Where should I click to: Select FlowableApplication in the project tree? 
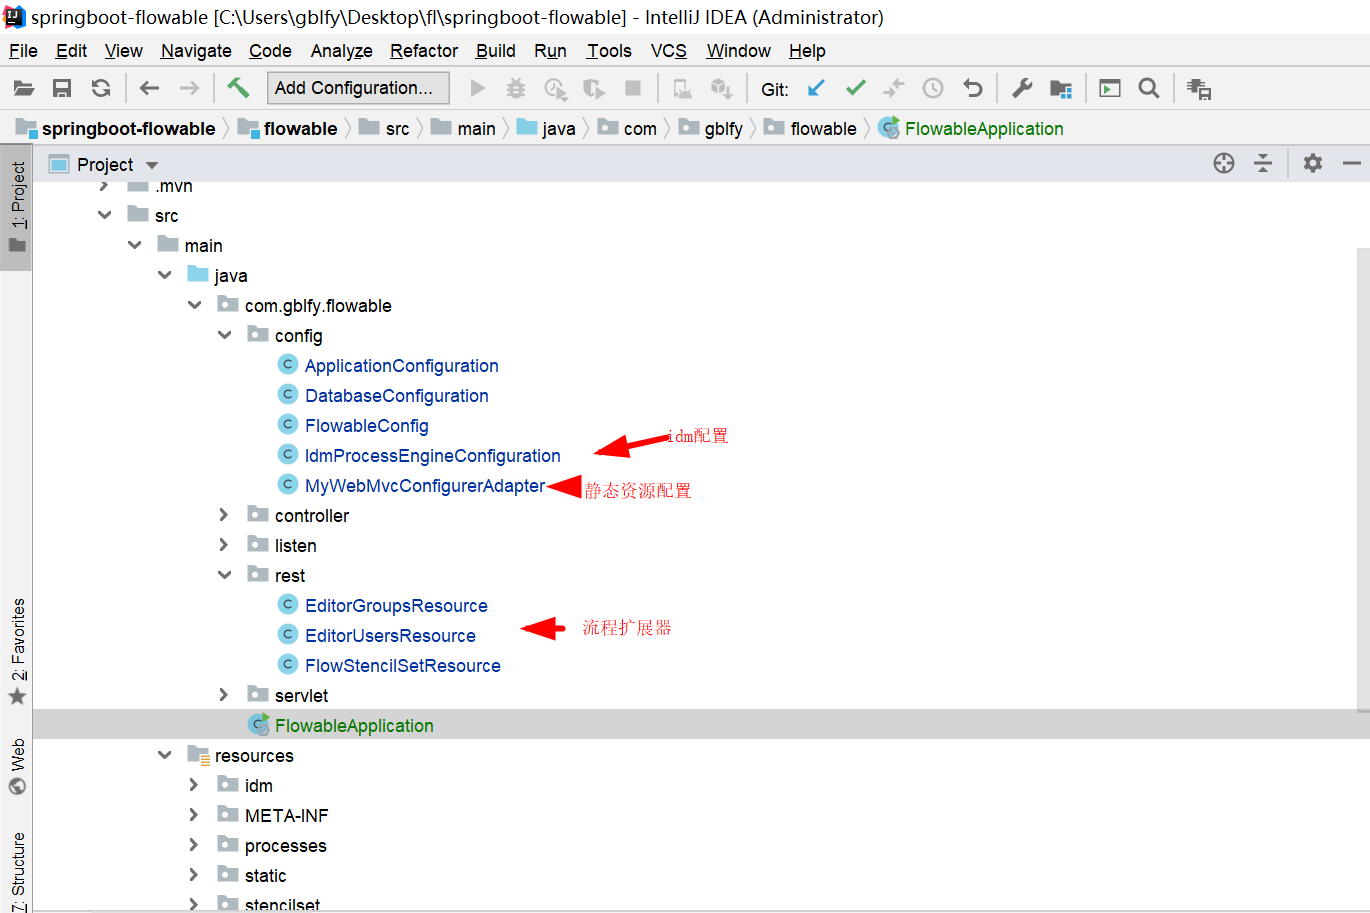click(354, 726)
